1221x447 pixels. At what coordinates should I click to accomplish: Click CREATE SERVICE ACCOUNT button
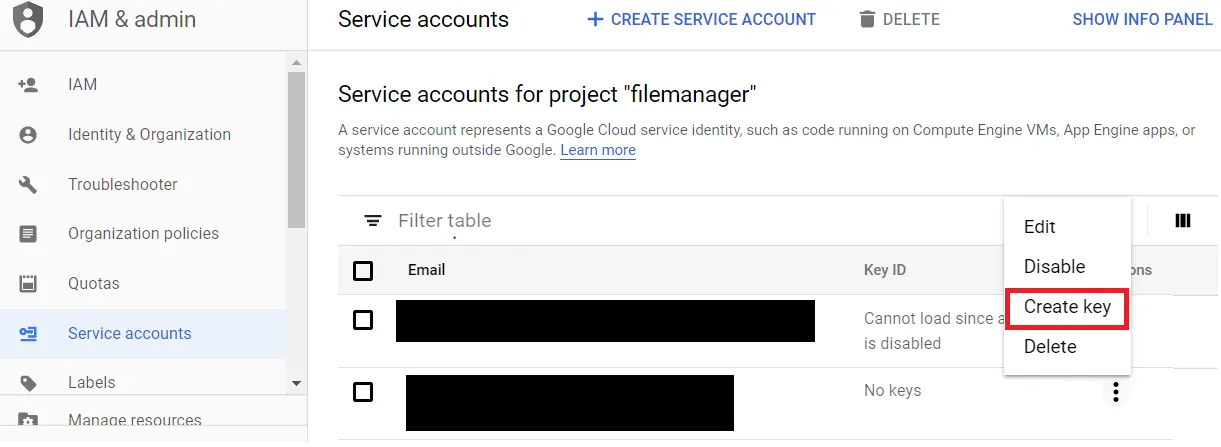pyautogui.click(x=701, y=19)
